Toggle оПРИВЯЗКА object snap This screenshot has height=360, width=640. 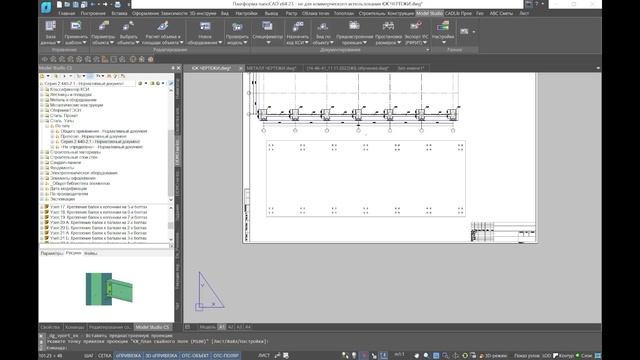[128, 356]
